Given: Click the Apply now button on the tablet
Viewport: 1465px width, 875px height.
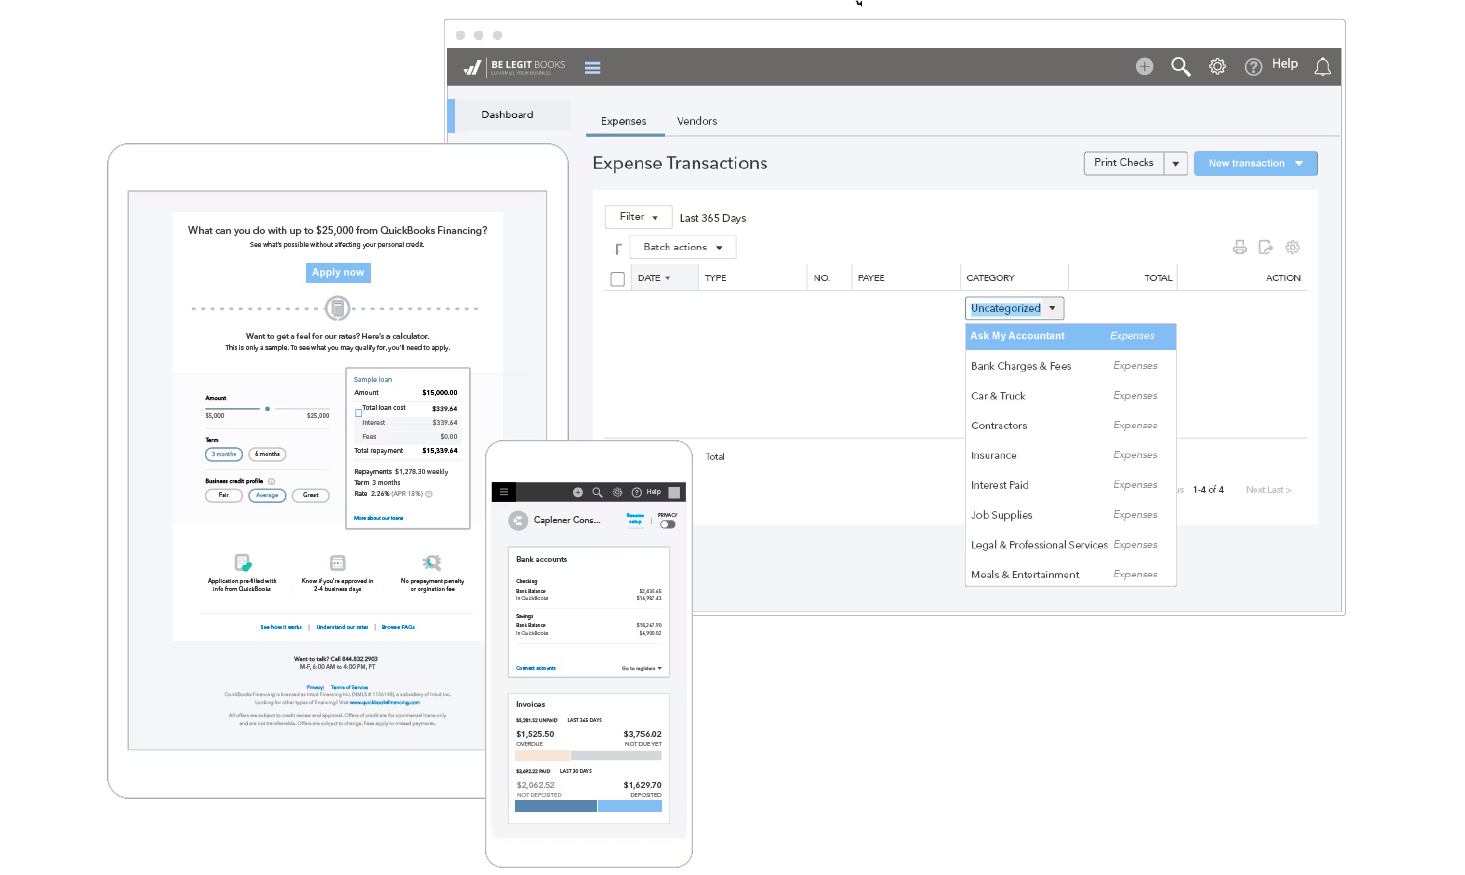Looking at the screenshot, I should 338,272.
